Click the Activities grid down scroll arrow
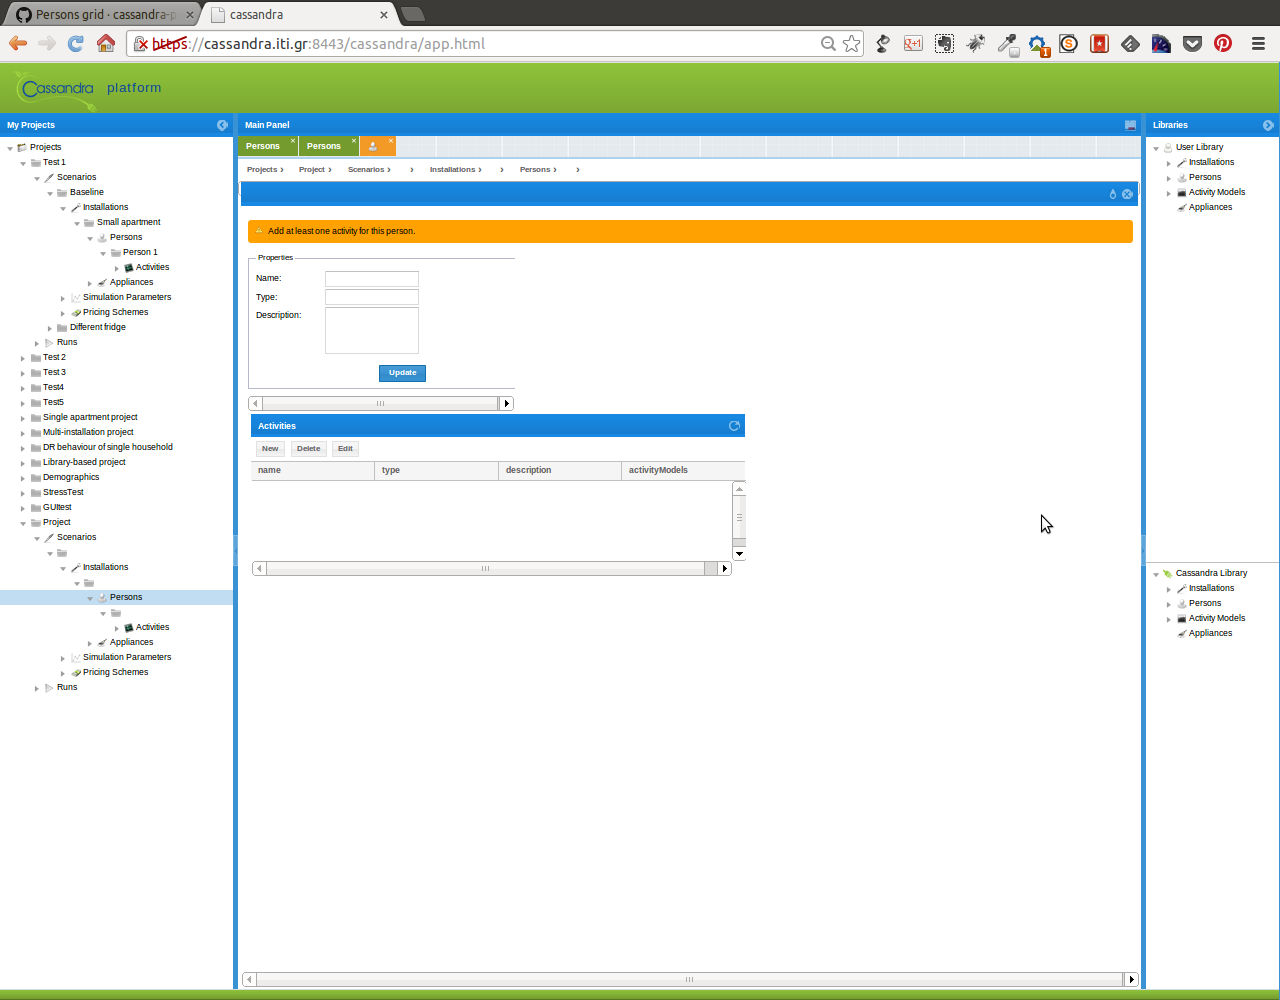Screen dimensions: 1280x1000 pos(739,554)
